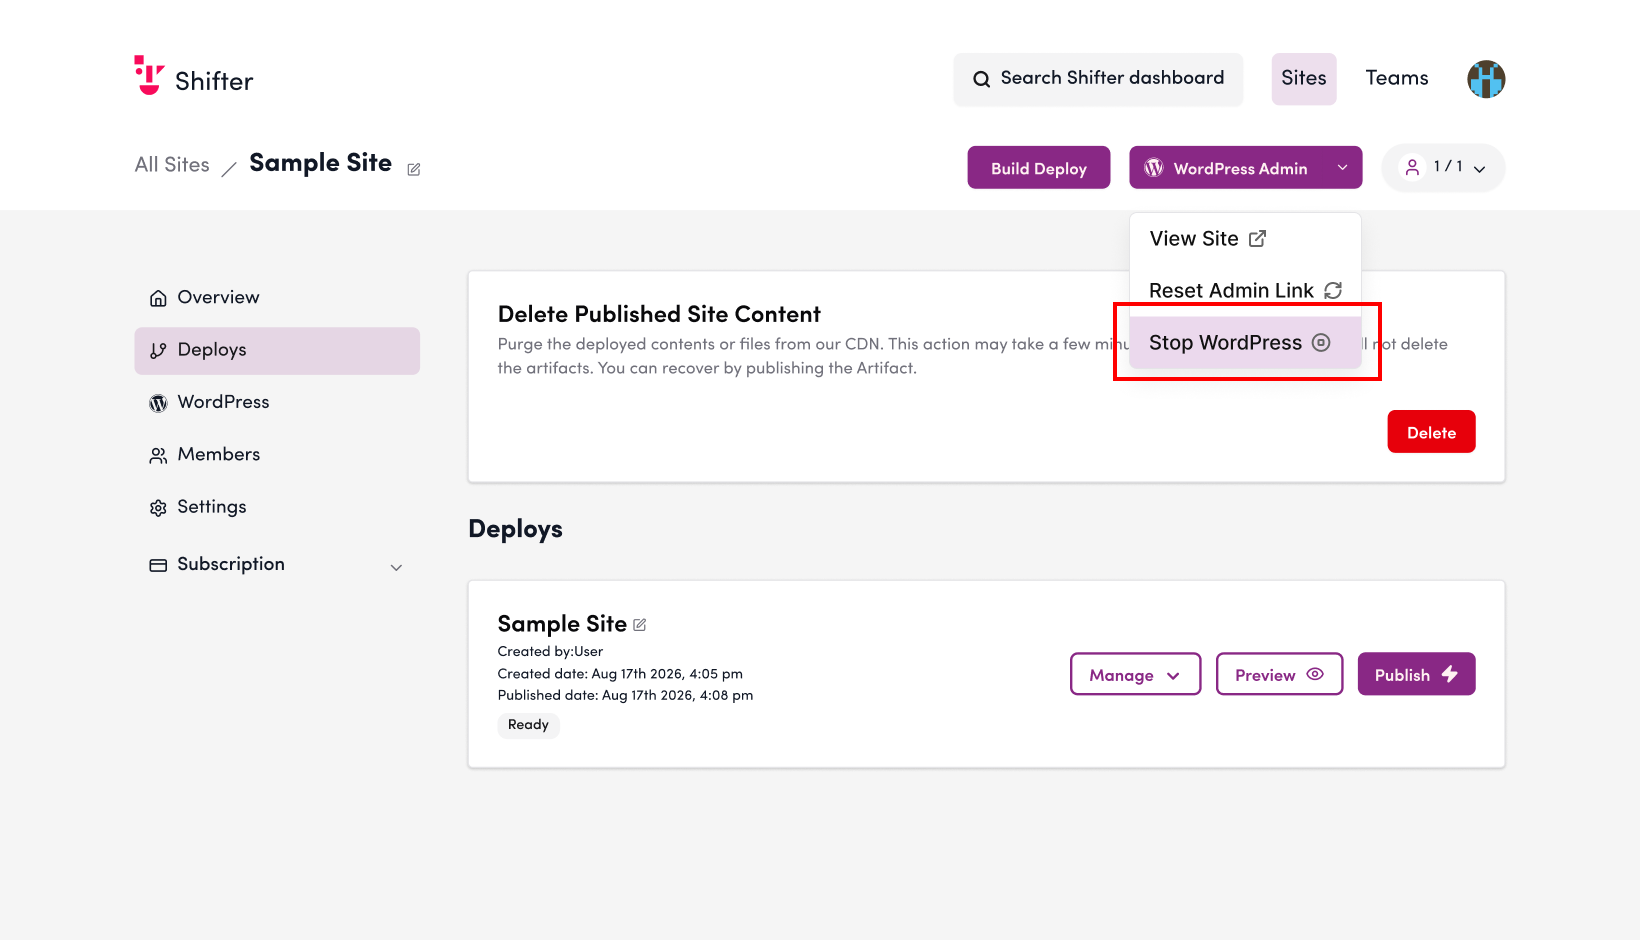Click the eye icon on the Preview button
1640x940 pixels.
point(1315,674)
